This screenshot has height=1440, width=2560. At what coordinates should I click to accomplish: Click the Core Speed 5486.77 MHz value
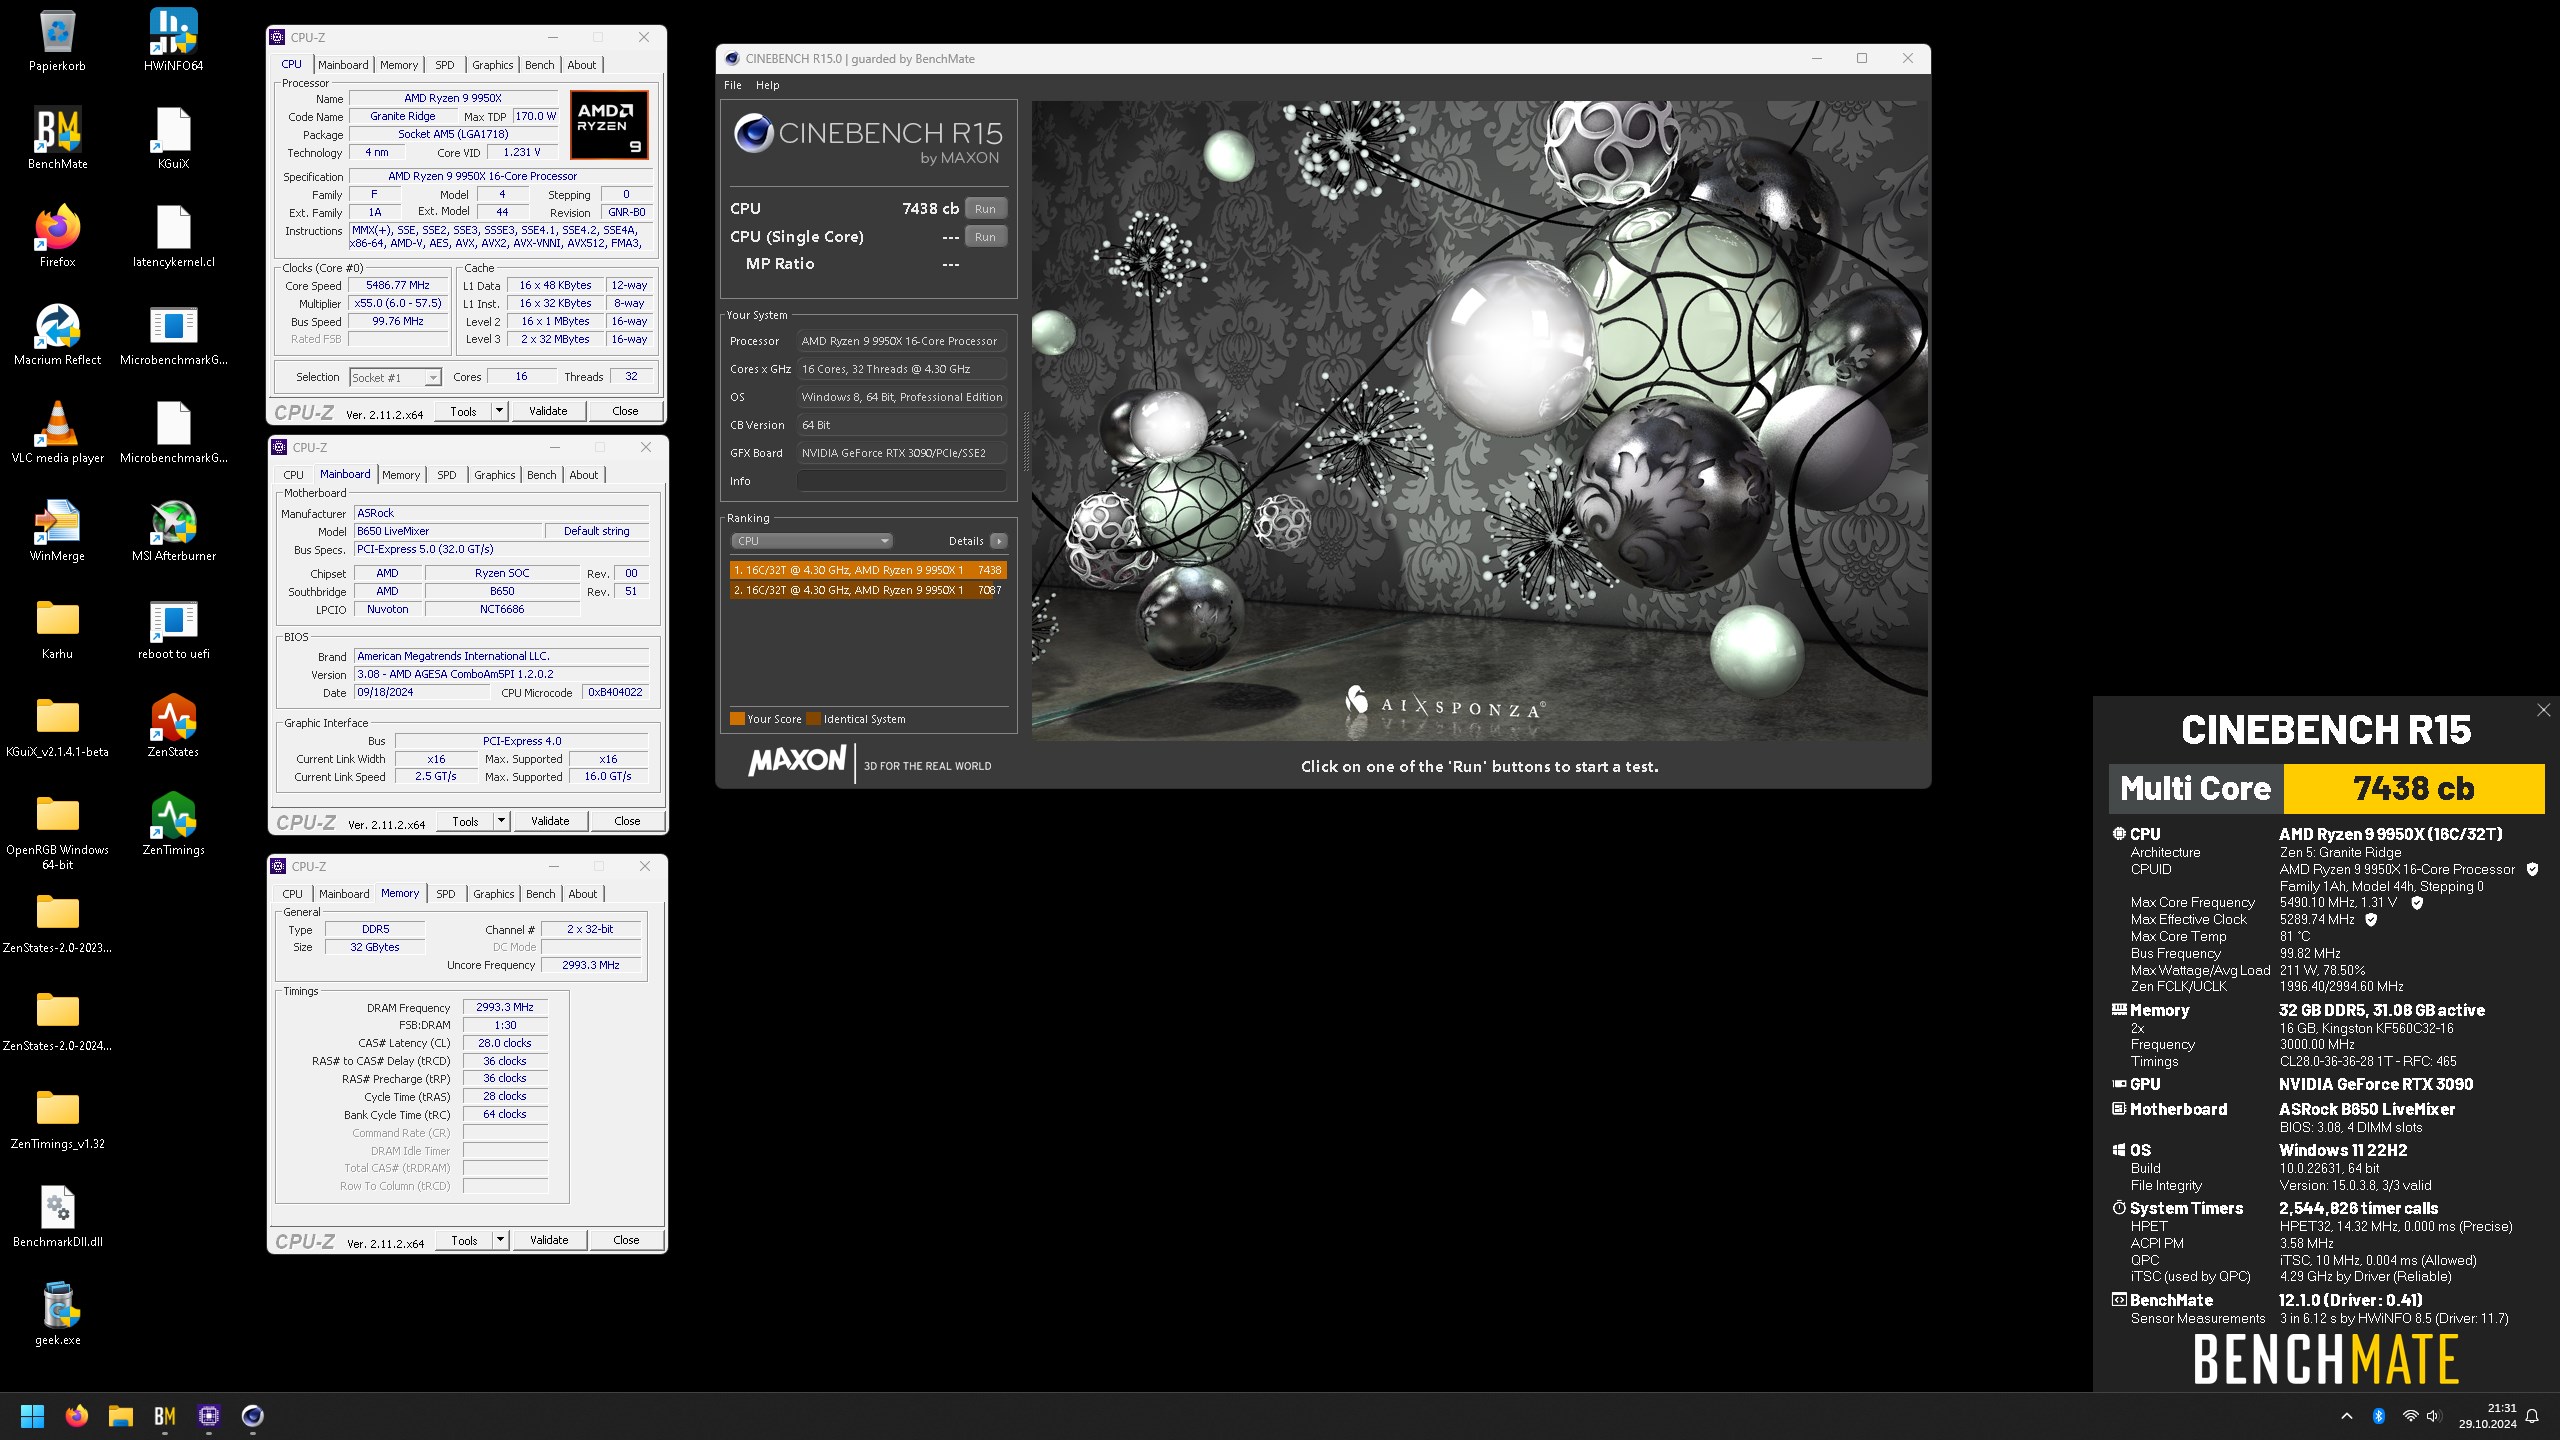click(x=398, y=285)
